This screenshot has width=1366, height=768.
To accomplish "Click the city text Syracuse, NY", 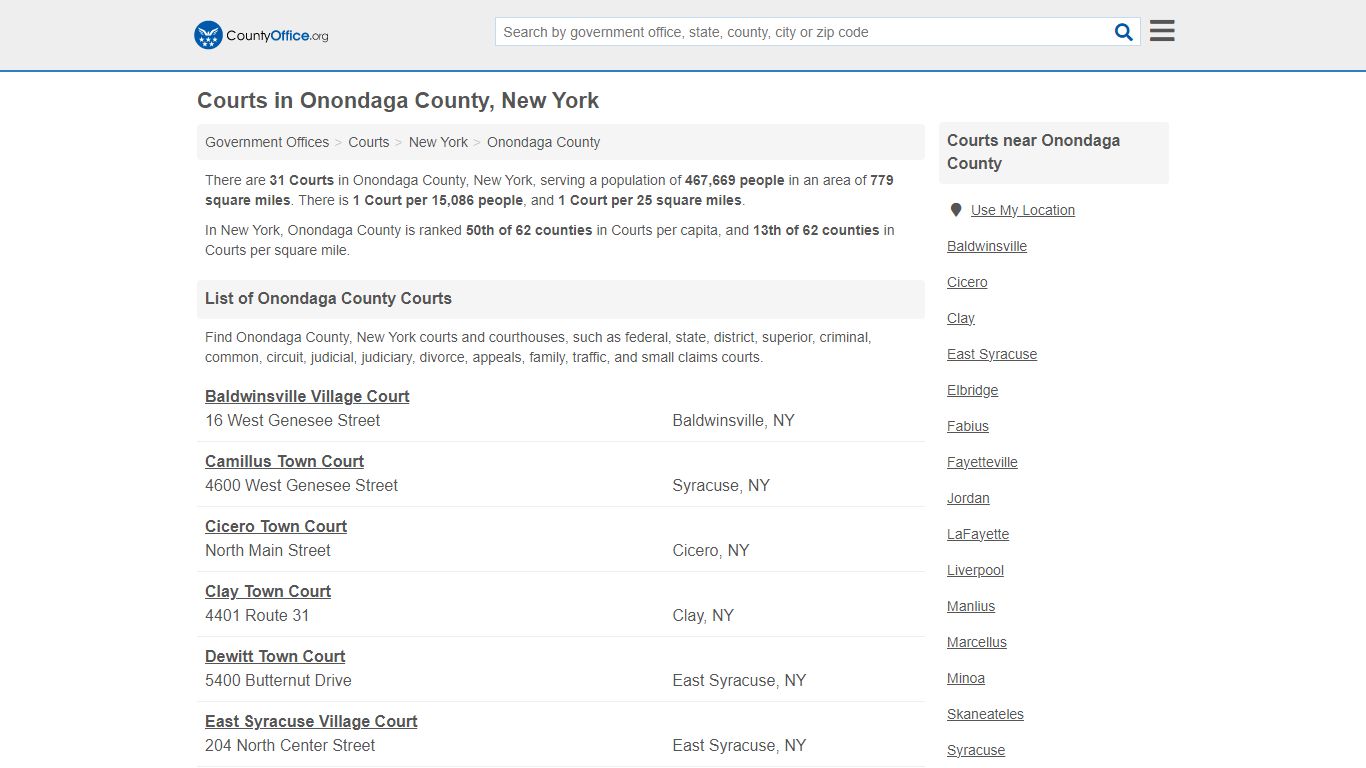I will (721, 485).
